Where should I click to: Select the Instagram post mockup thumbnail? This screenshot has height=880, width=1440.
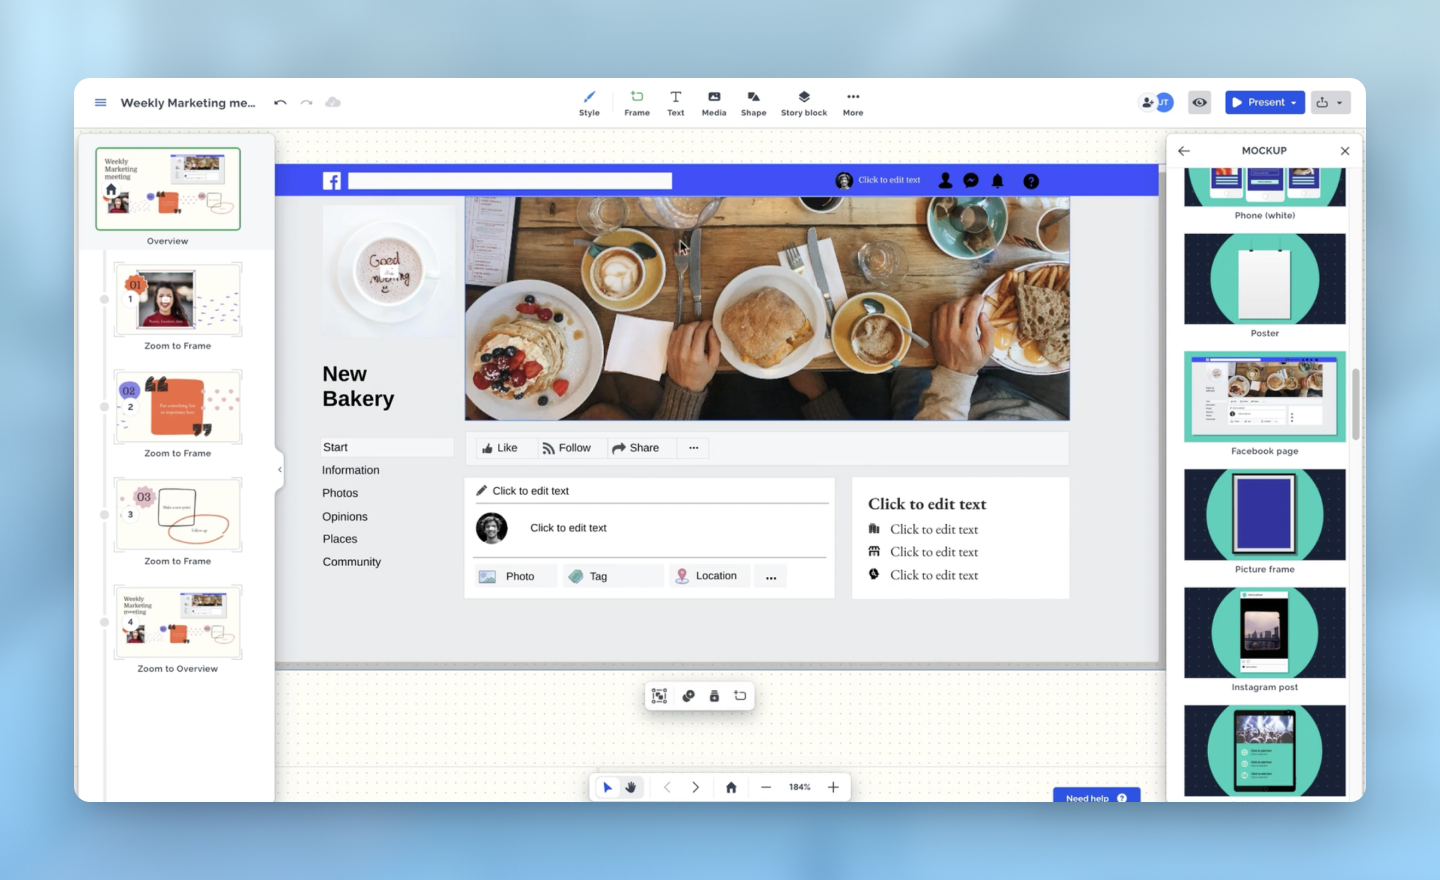[x=1264, y=632]
